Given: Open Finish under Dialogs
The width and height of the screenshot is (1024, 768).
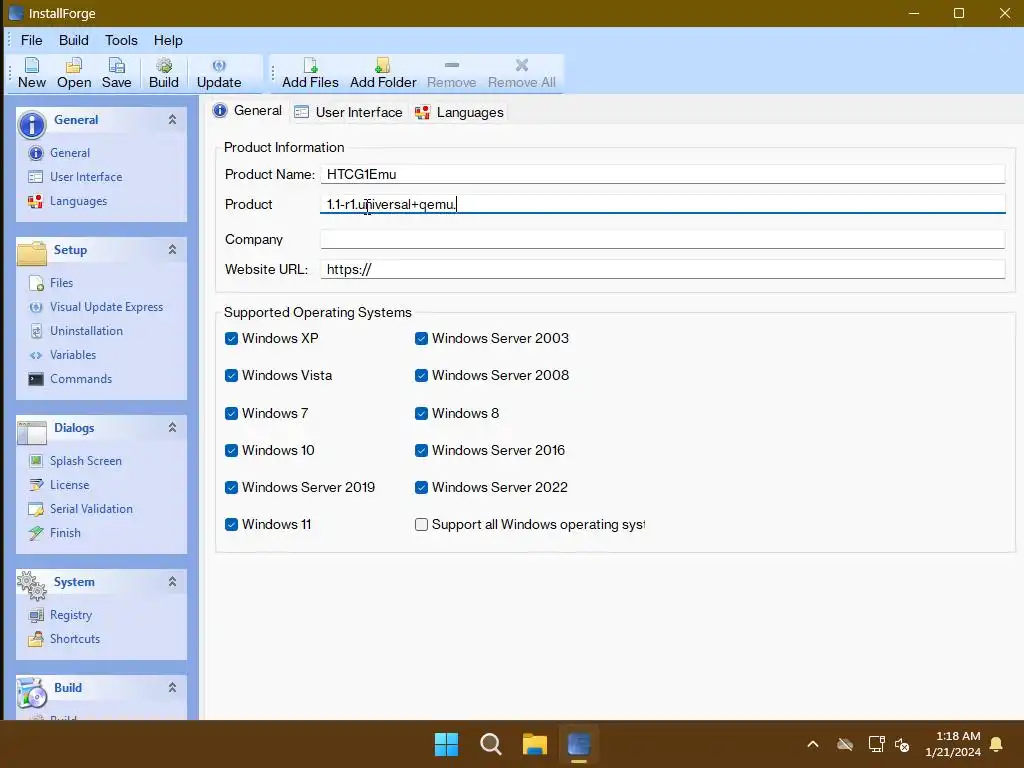Looking at the screenshot, I should [x=65, y=534].
